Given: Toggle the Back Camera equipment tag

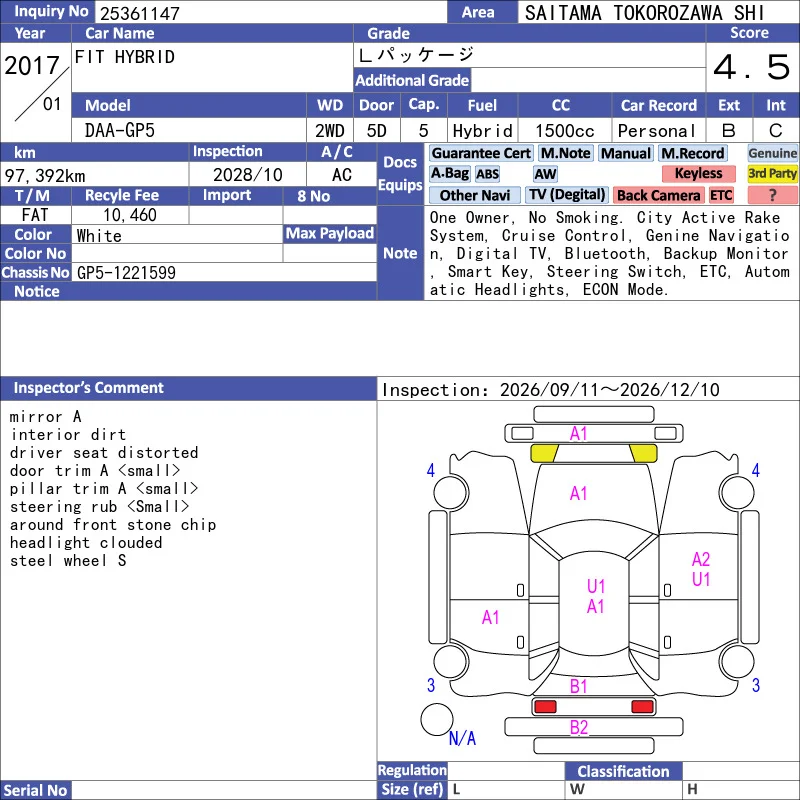Looking at the screenshot, I should [658, 195].
